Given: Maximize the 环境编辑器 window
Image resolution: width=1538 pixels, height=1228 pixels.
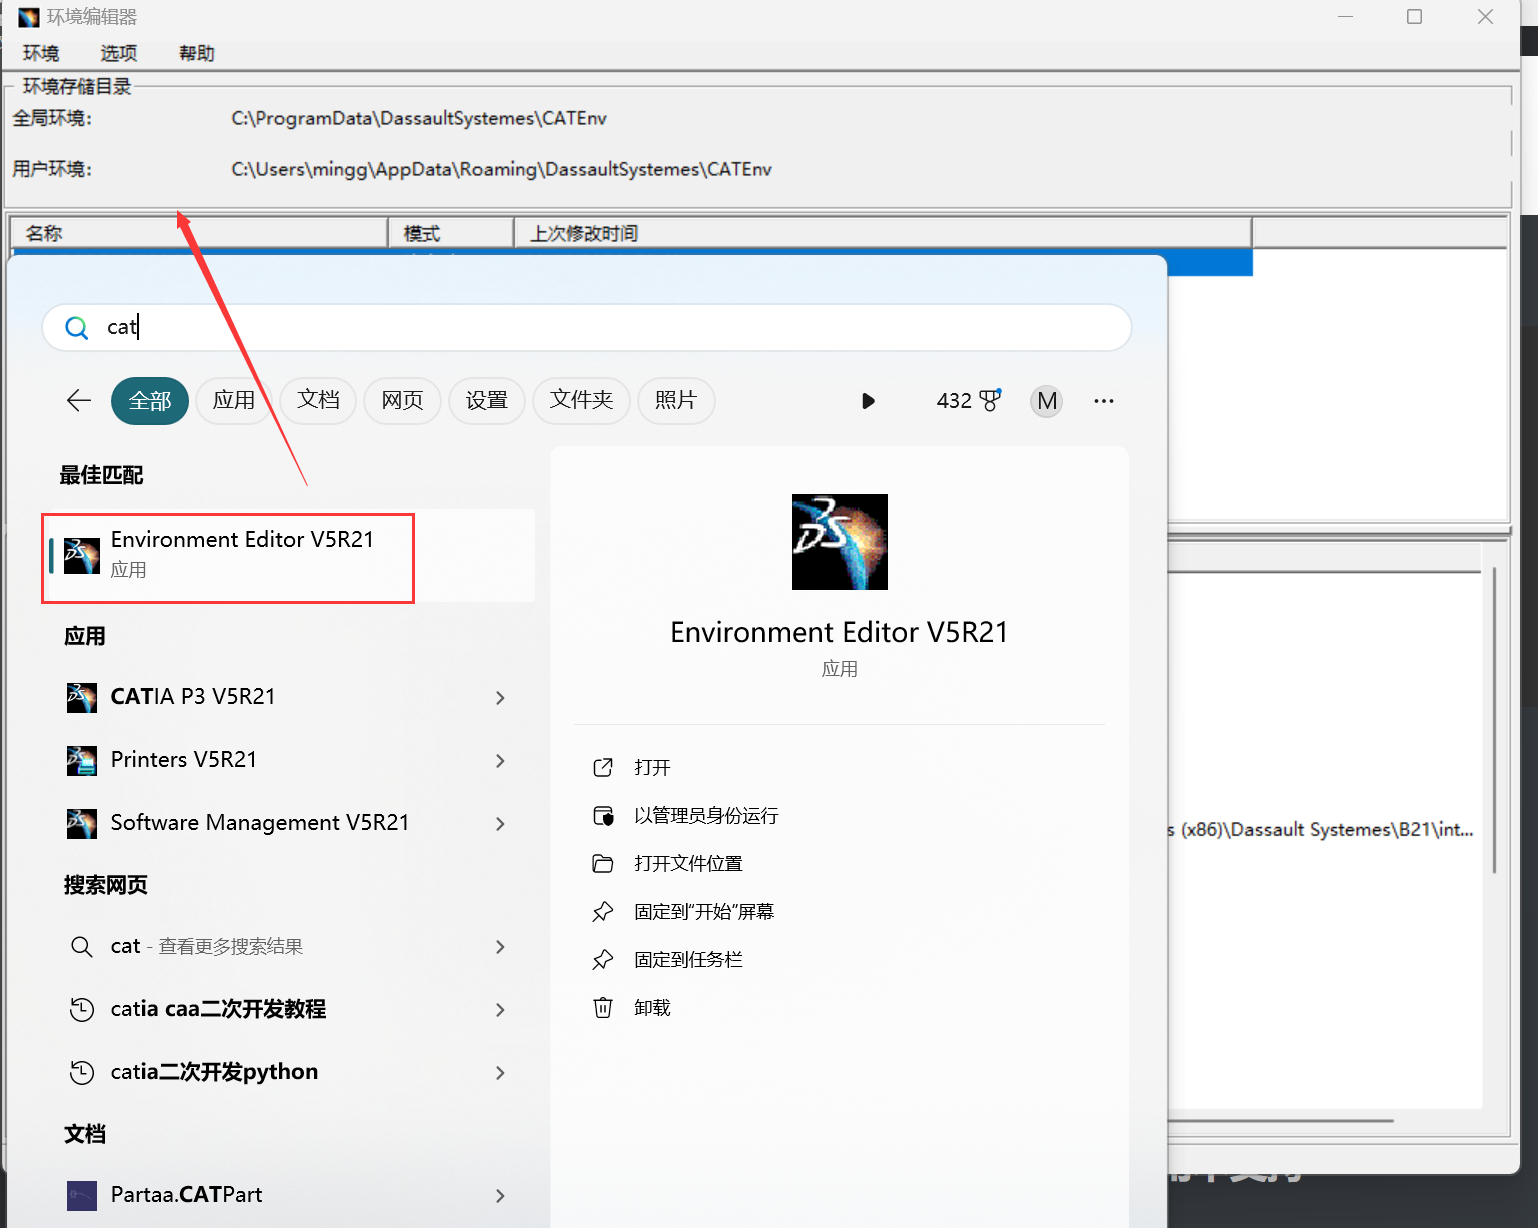Looking at the screenshot, I should (x=1414, y=16).
